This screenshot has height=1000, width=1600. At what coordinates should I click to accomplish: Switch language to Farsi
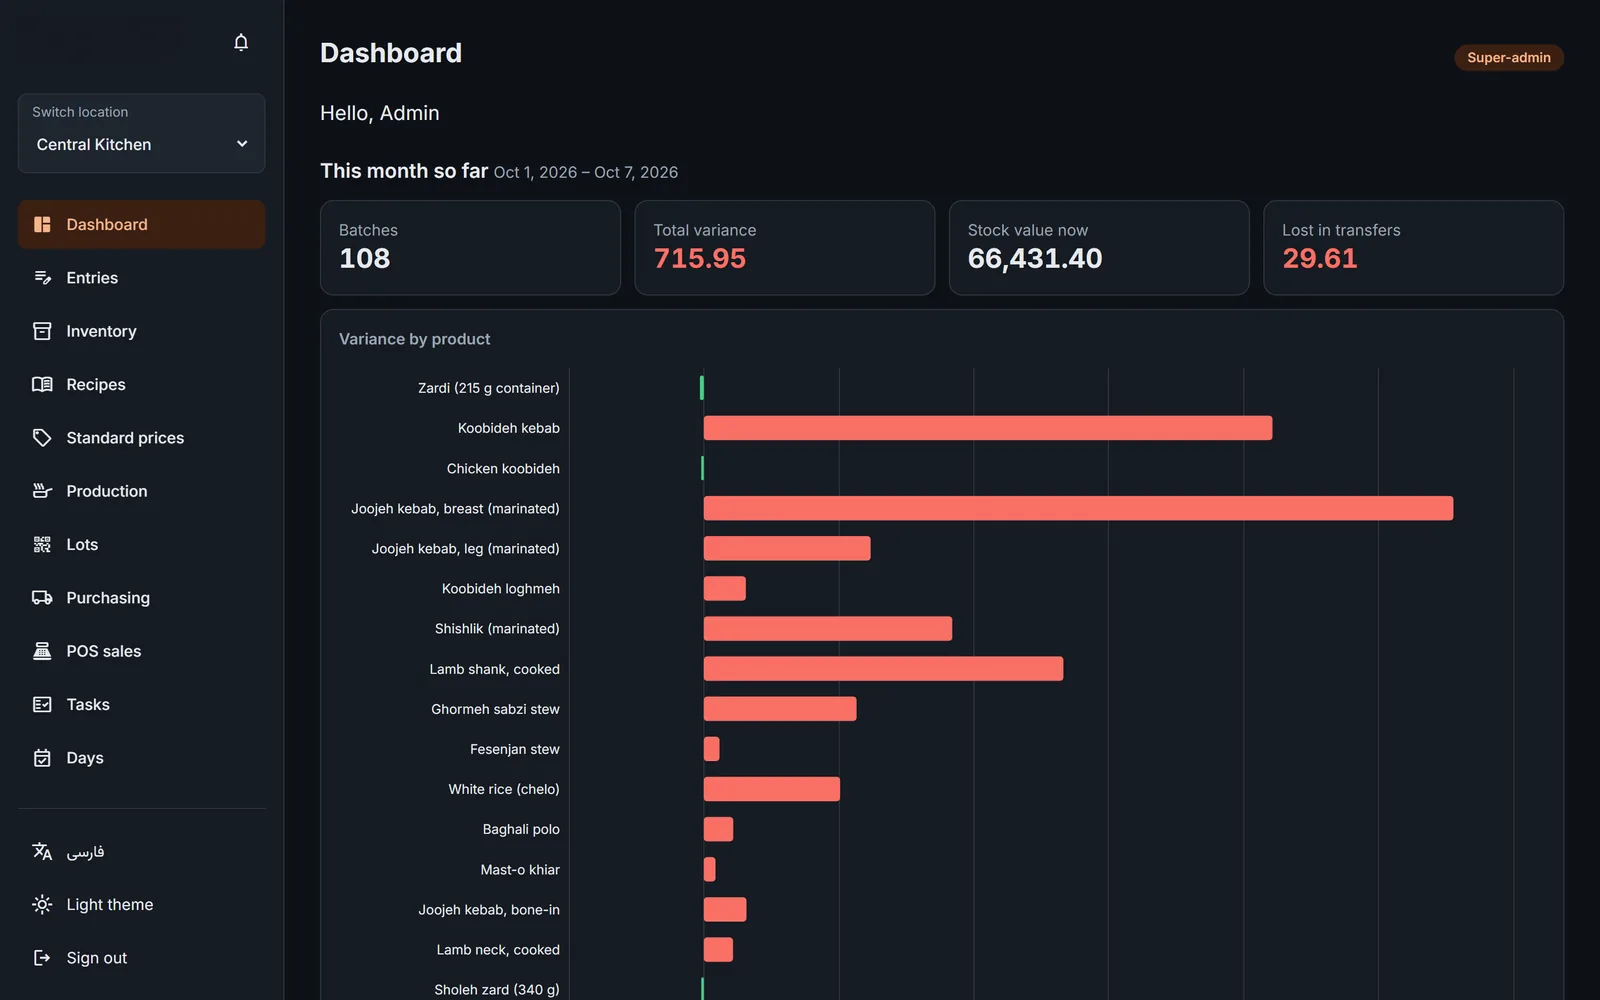[x=142, y=851]
